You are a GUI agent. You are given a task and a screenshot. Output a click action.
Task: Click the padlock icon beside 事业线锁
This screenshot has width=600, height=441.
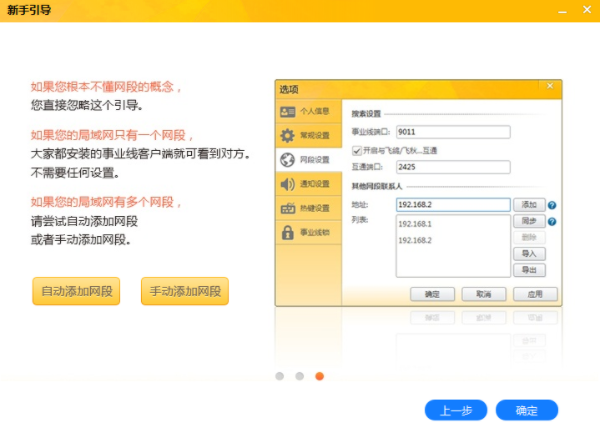[287, 232]
